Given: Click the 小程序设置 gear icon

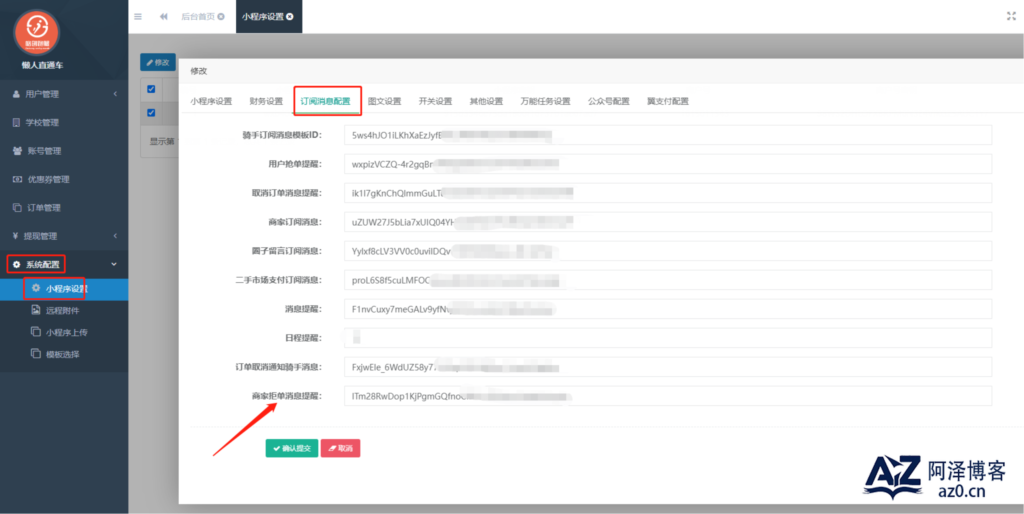Looking at the screenshot, I should coord(36,288).
